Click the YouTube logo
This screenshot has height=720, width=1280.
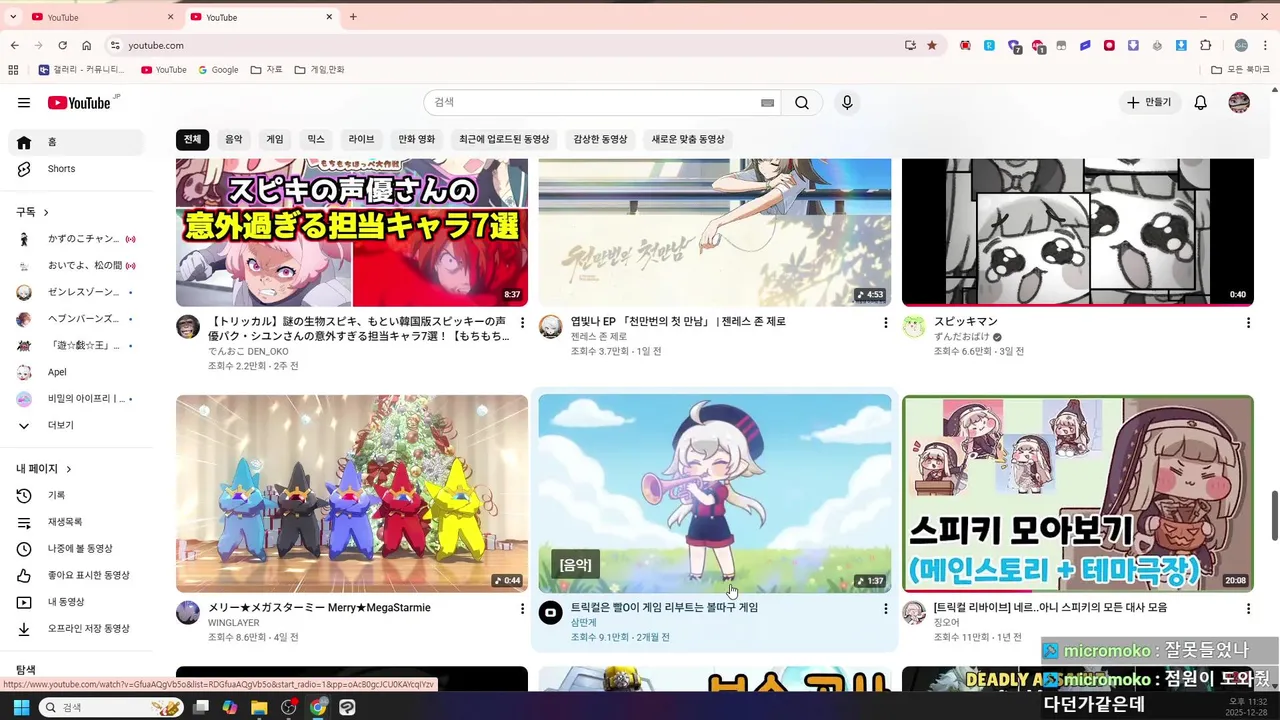pyautogui.click(x=79, y=103)
